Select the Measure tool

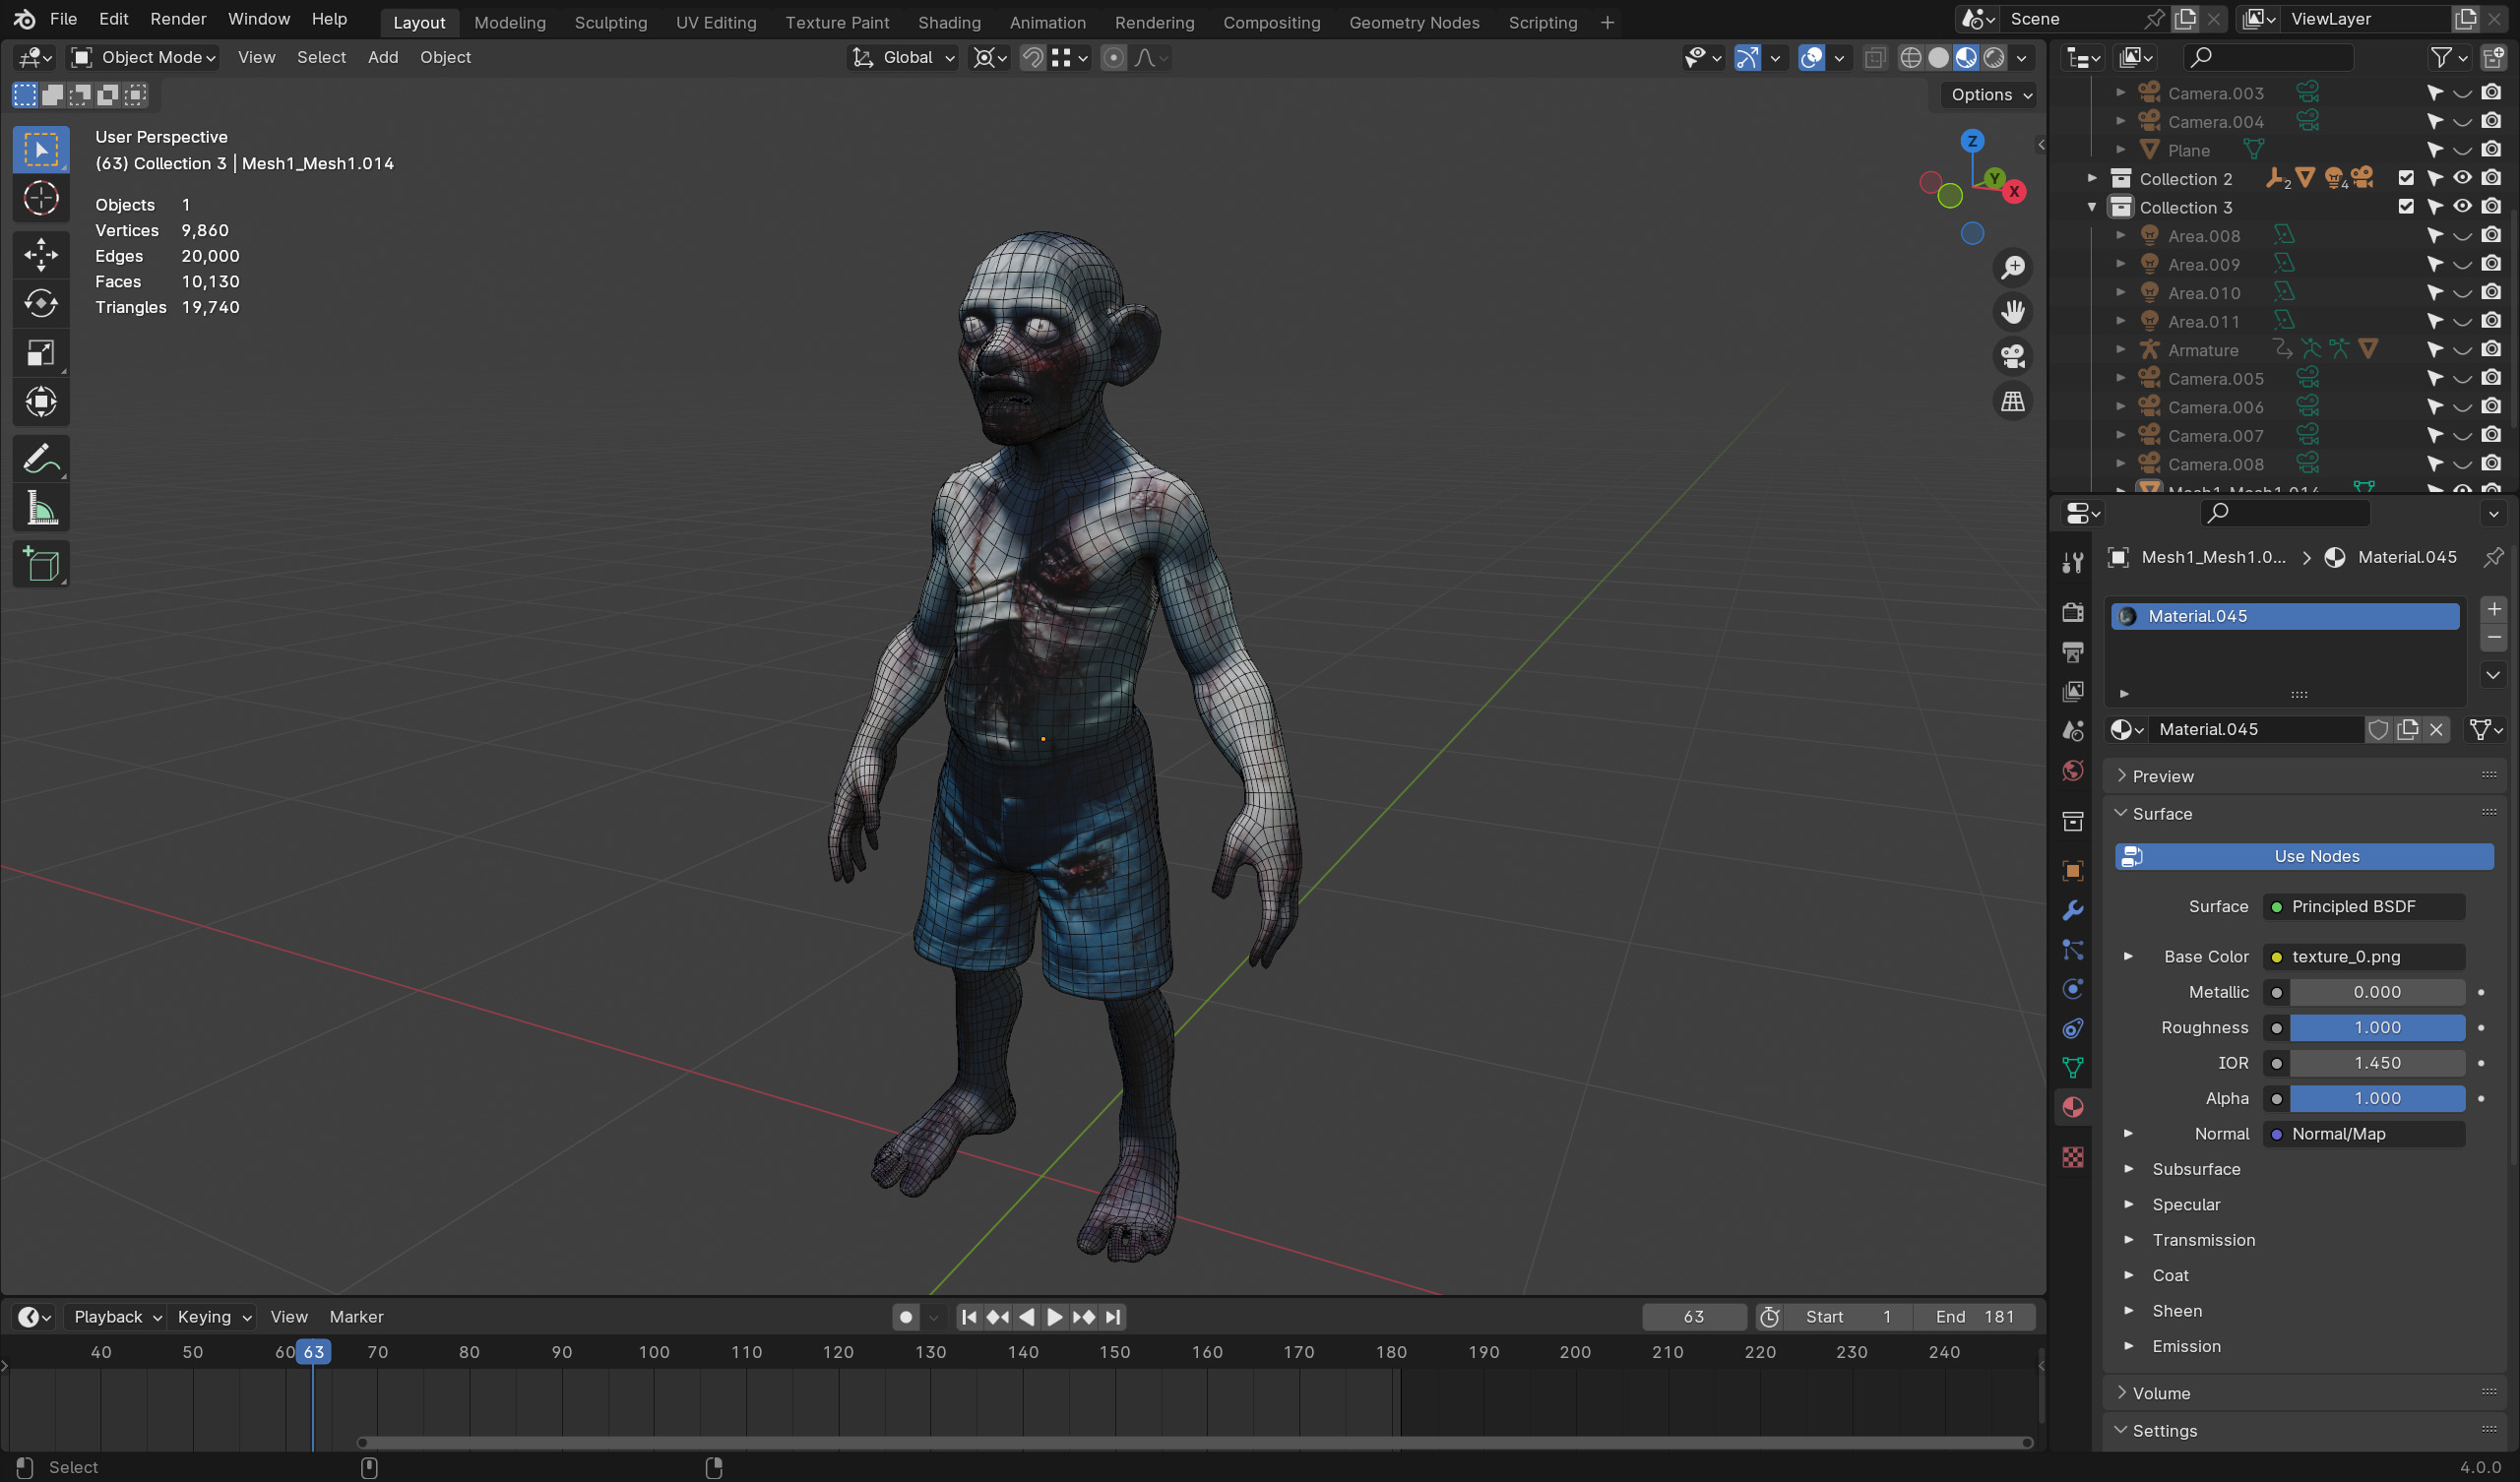[41, 508]
